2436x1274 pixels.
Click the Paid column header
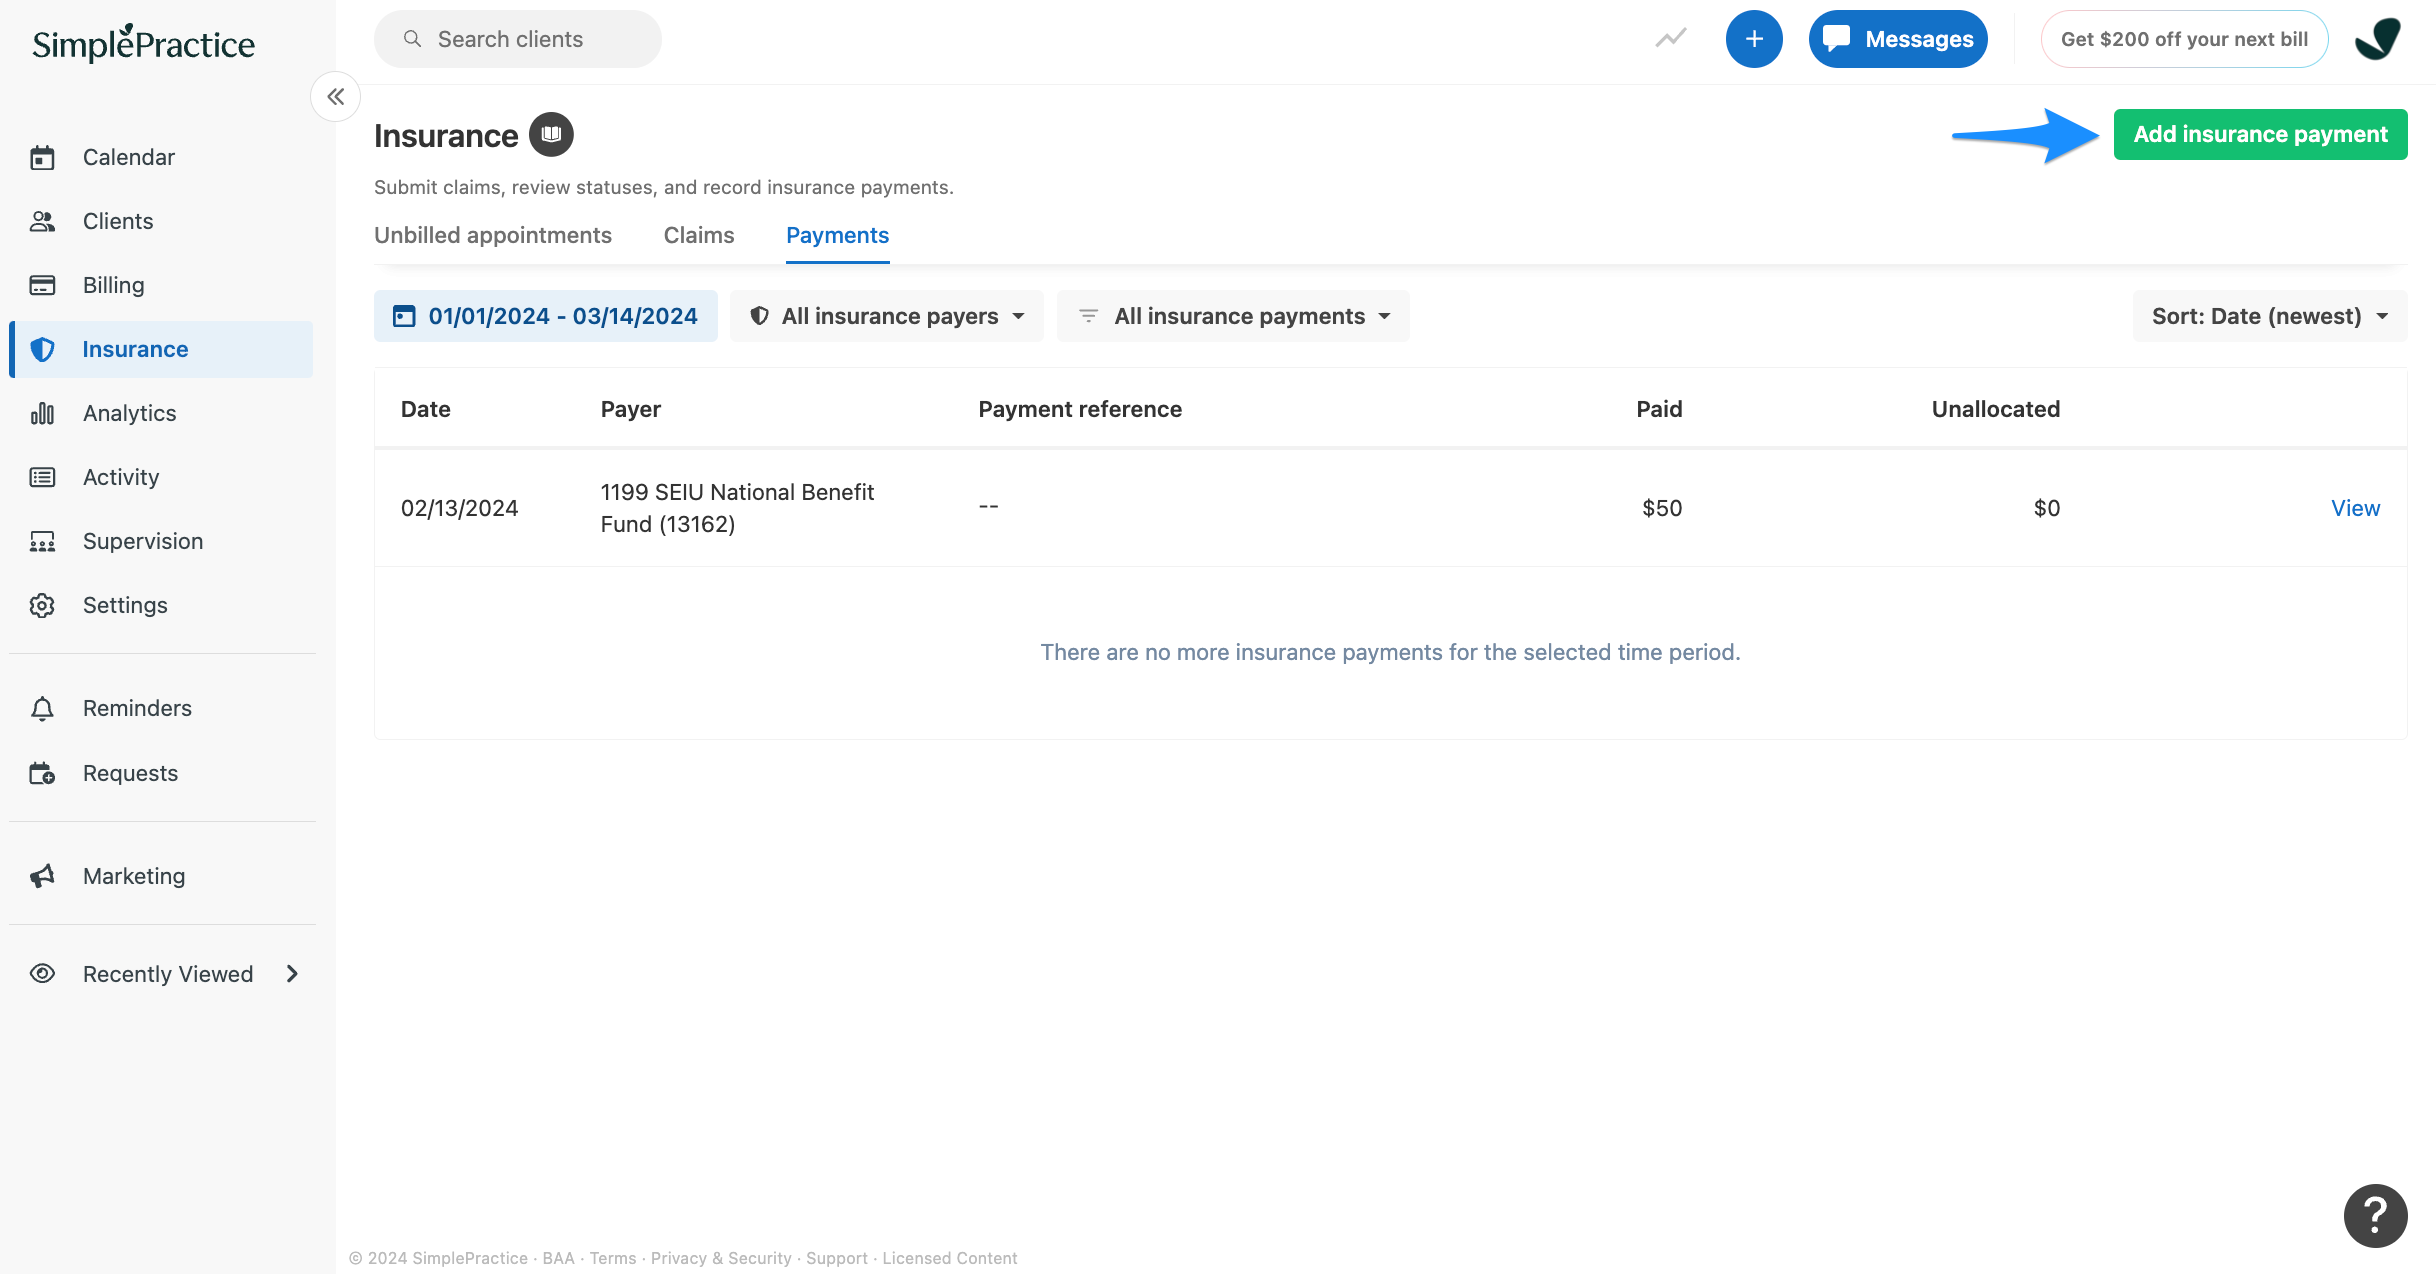tap(1659, 409)
